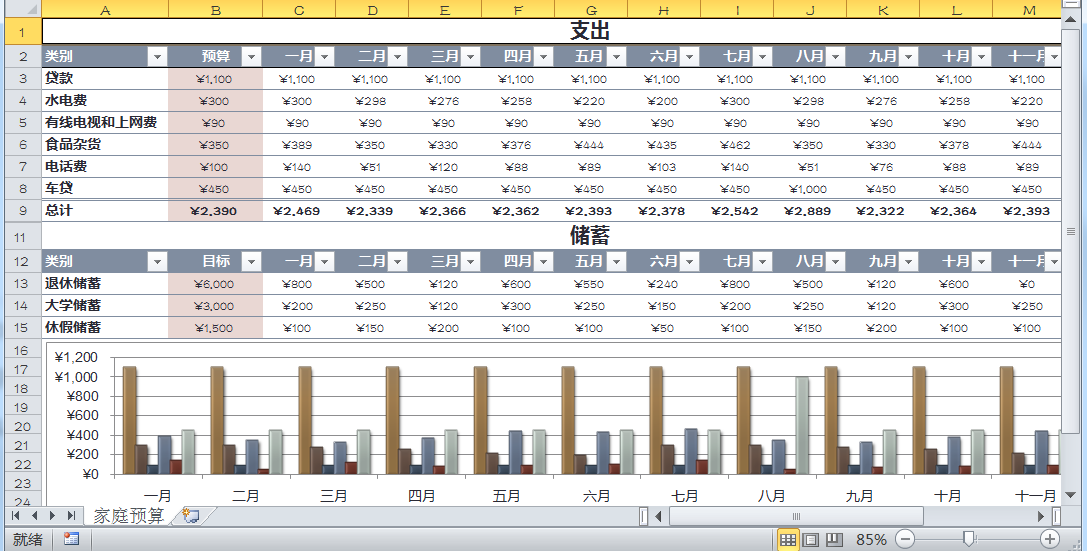This screenshot has width=1087, height=551.
Task: Click the macro recording icon in status bar
Action: coord(71,539)
